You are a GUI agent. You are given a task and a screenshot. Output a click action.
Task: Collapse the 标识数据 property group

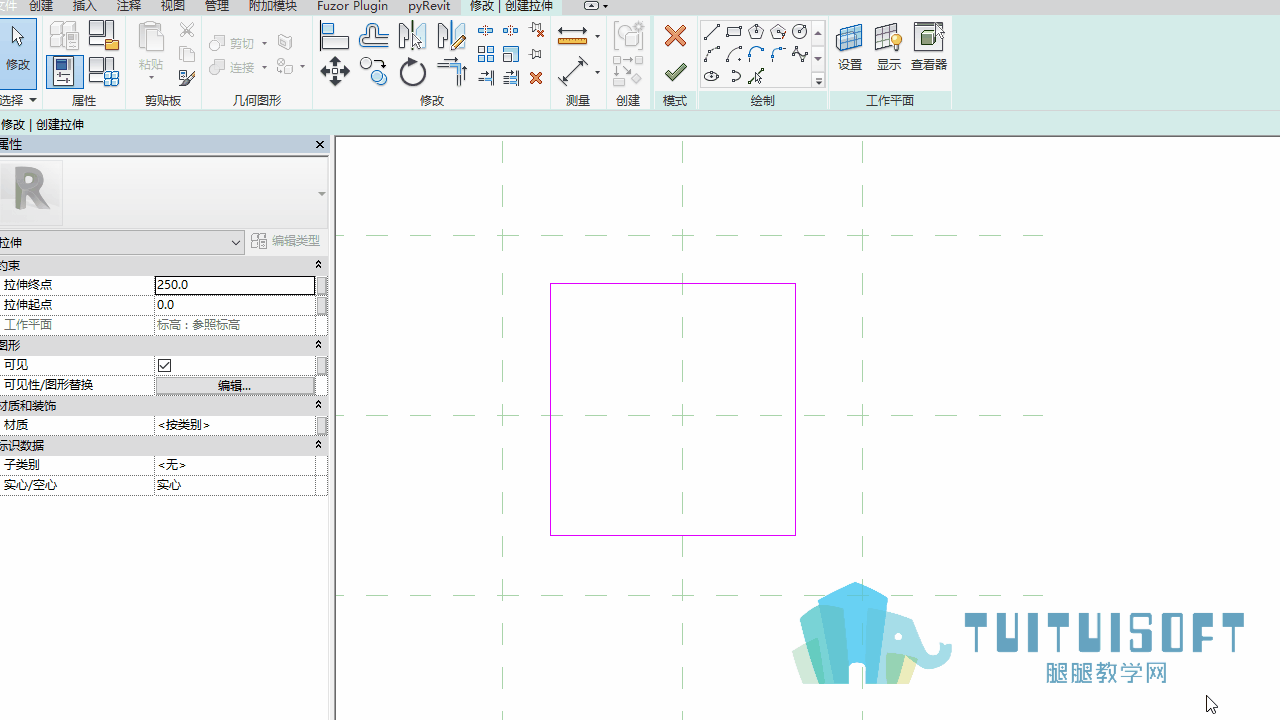tap(319, 445)
